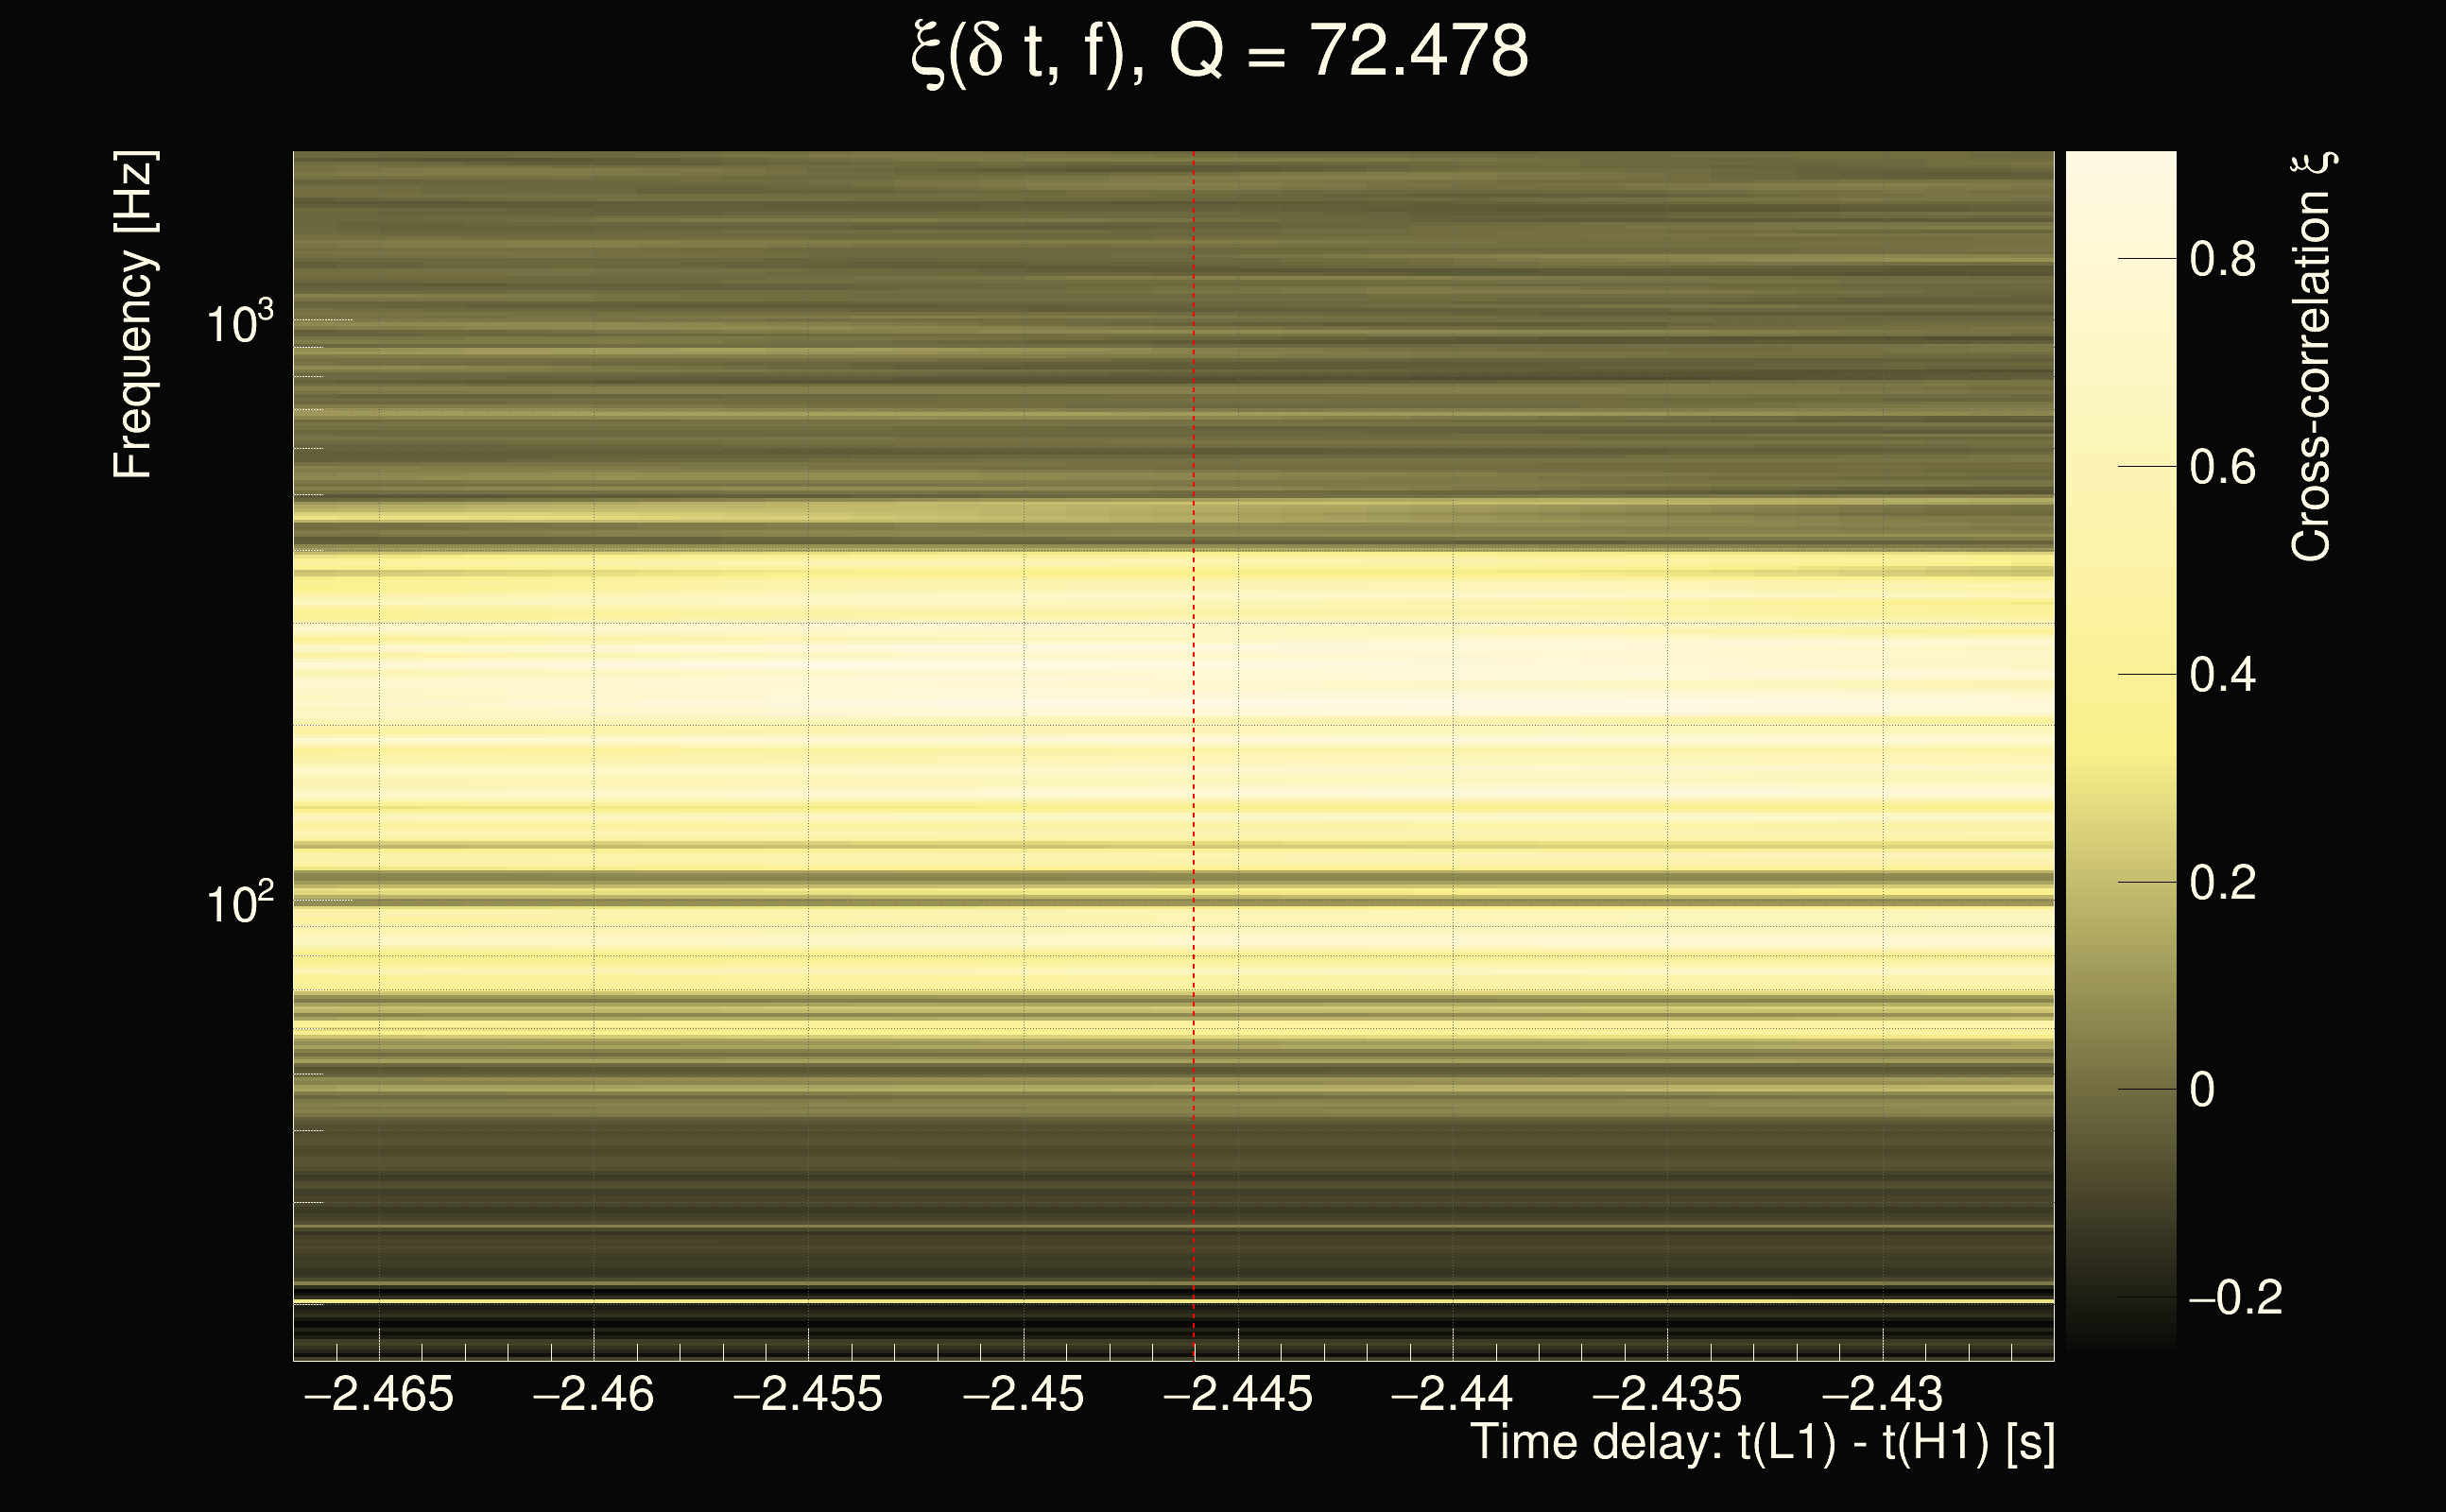
Task: Click the Frequency [Hz] y-axis label
Action: tap(133, 315)
